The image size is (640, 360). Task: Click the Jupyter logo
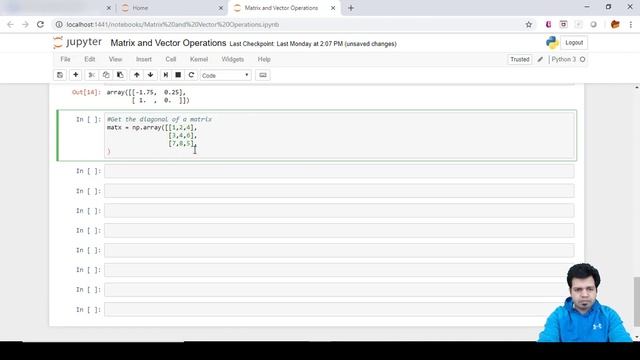(78, 42)
